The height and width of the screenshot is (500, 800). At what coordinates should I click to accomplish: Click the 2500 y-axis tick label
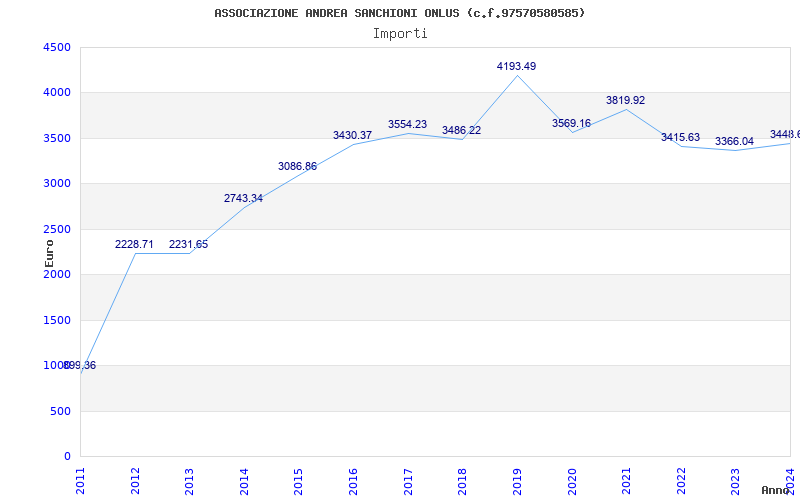(x=57, y=230)
